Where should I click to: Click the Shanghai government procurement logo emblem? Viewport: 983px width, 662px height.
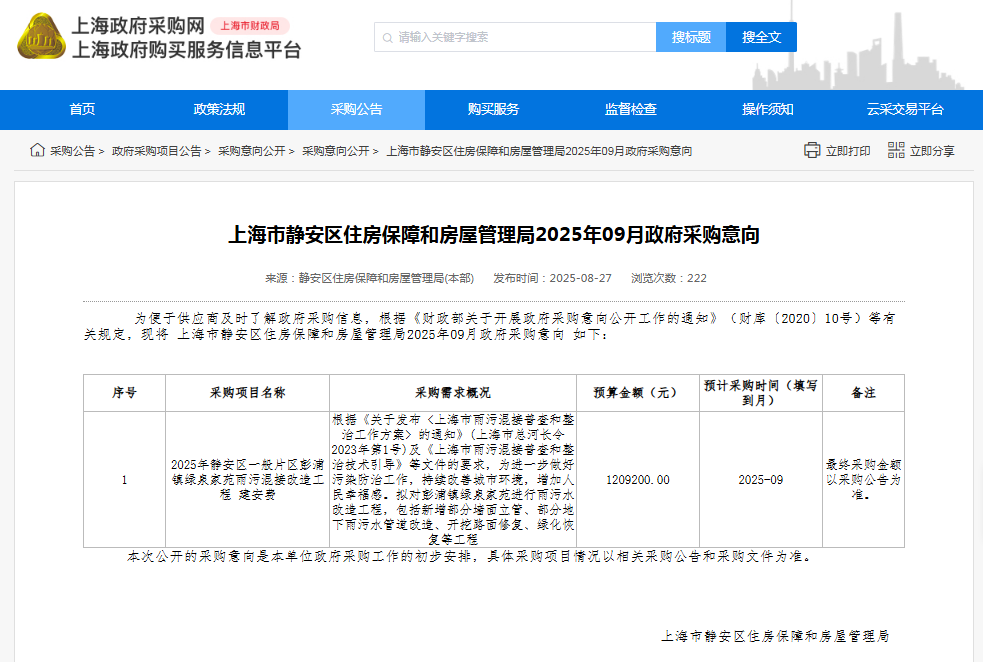point(39,37)
